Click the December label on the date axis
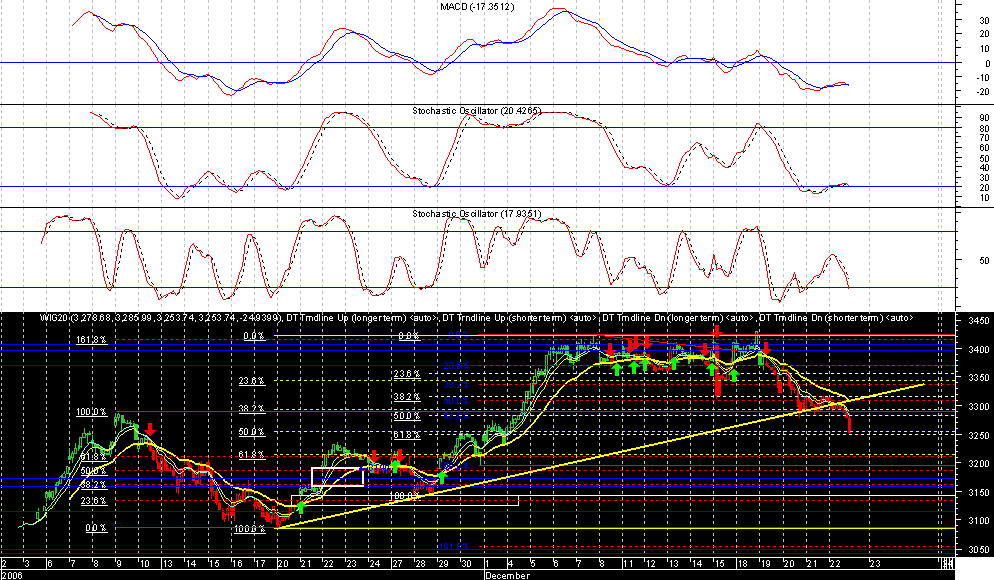 click(506, 576)
